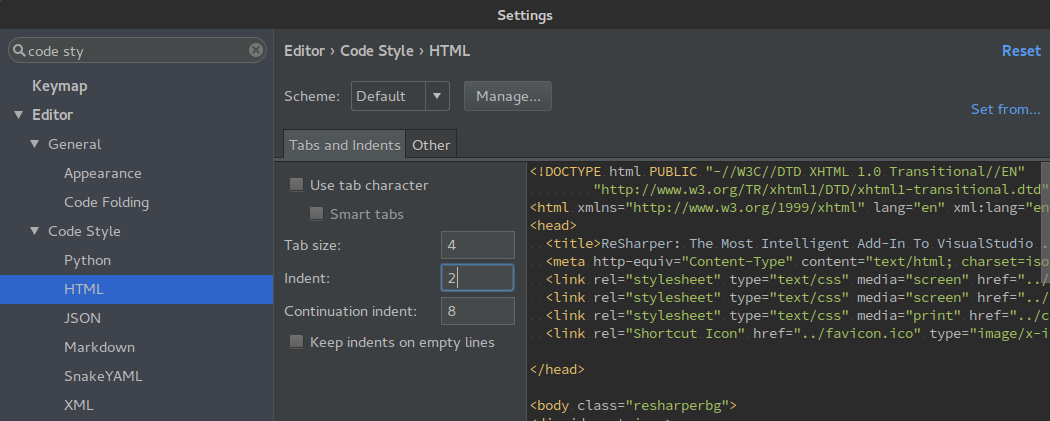Click the Tab size field
The image size is (1050, 421).
click(x=477, y=245)
